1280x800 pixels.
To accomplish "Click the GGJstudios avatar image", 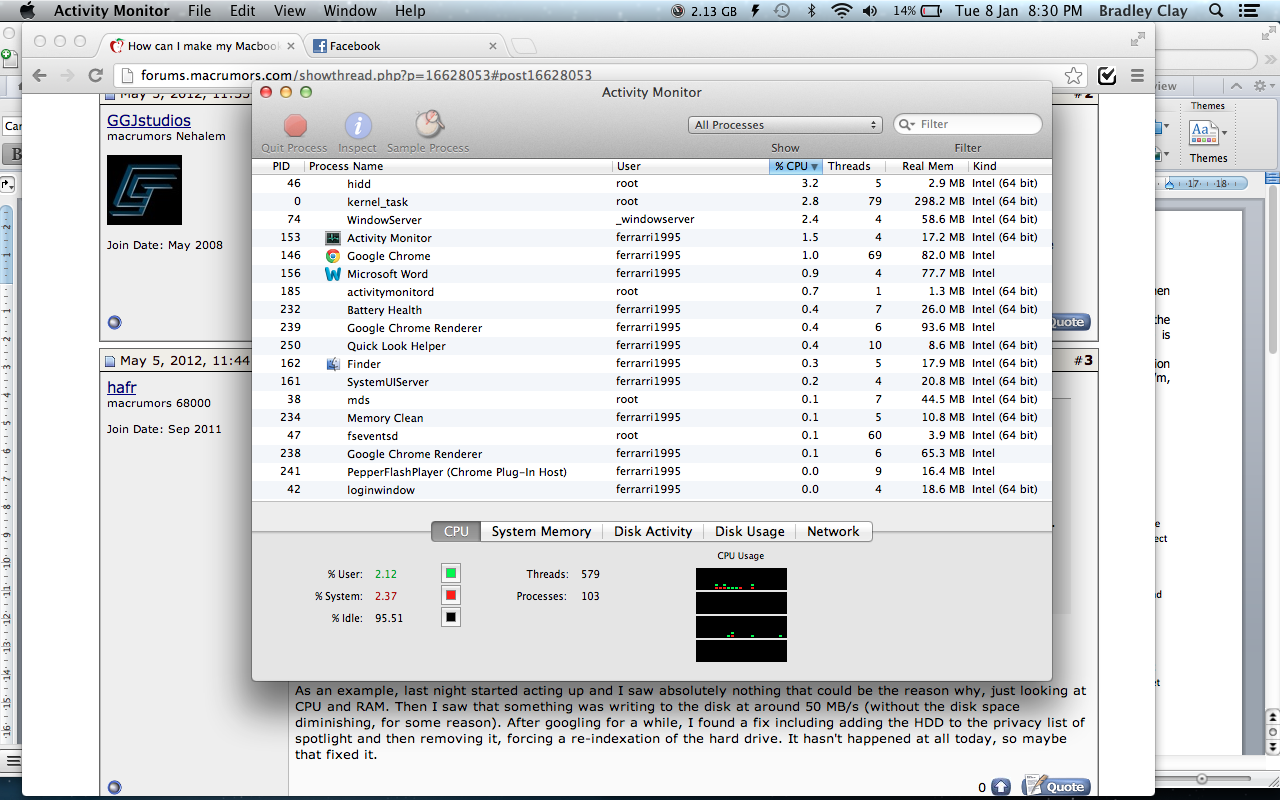I will (x=144, y=190).
